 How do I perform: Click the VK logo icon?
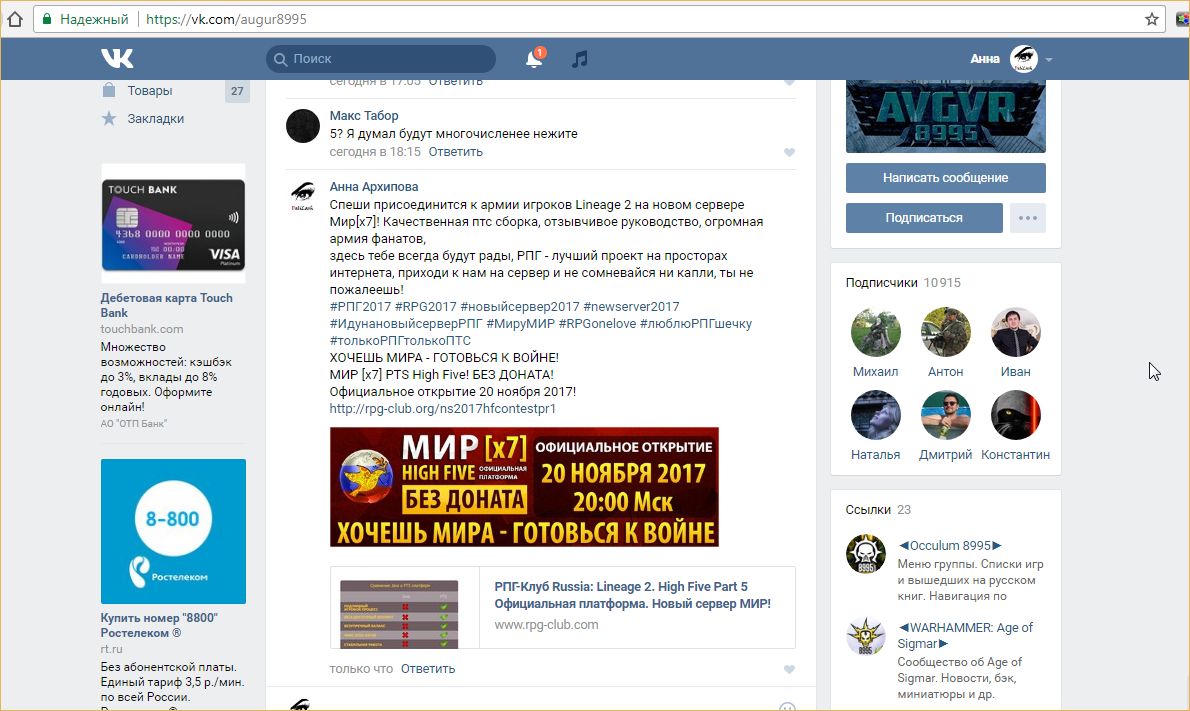point(117,58)
